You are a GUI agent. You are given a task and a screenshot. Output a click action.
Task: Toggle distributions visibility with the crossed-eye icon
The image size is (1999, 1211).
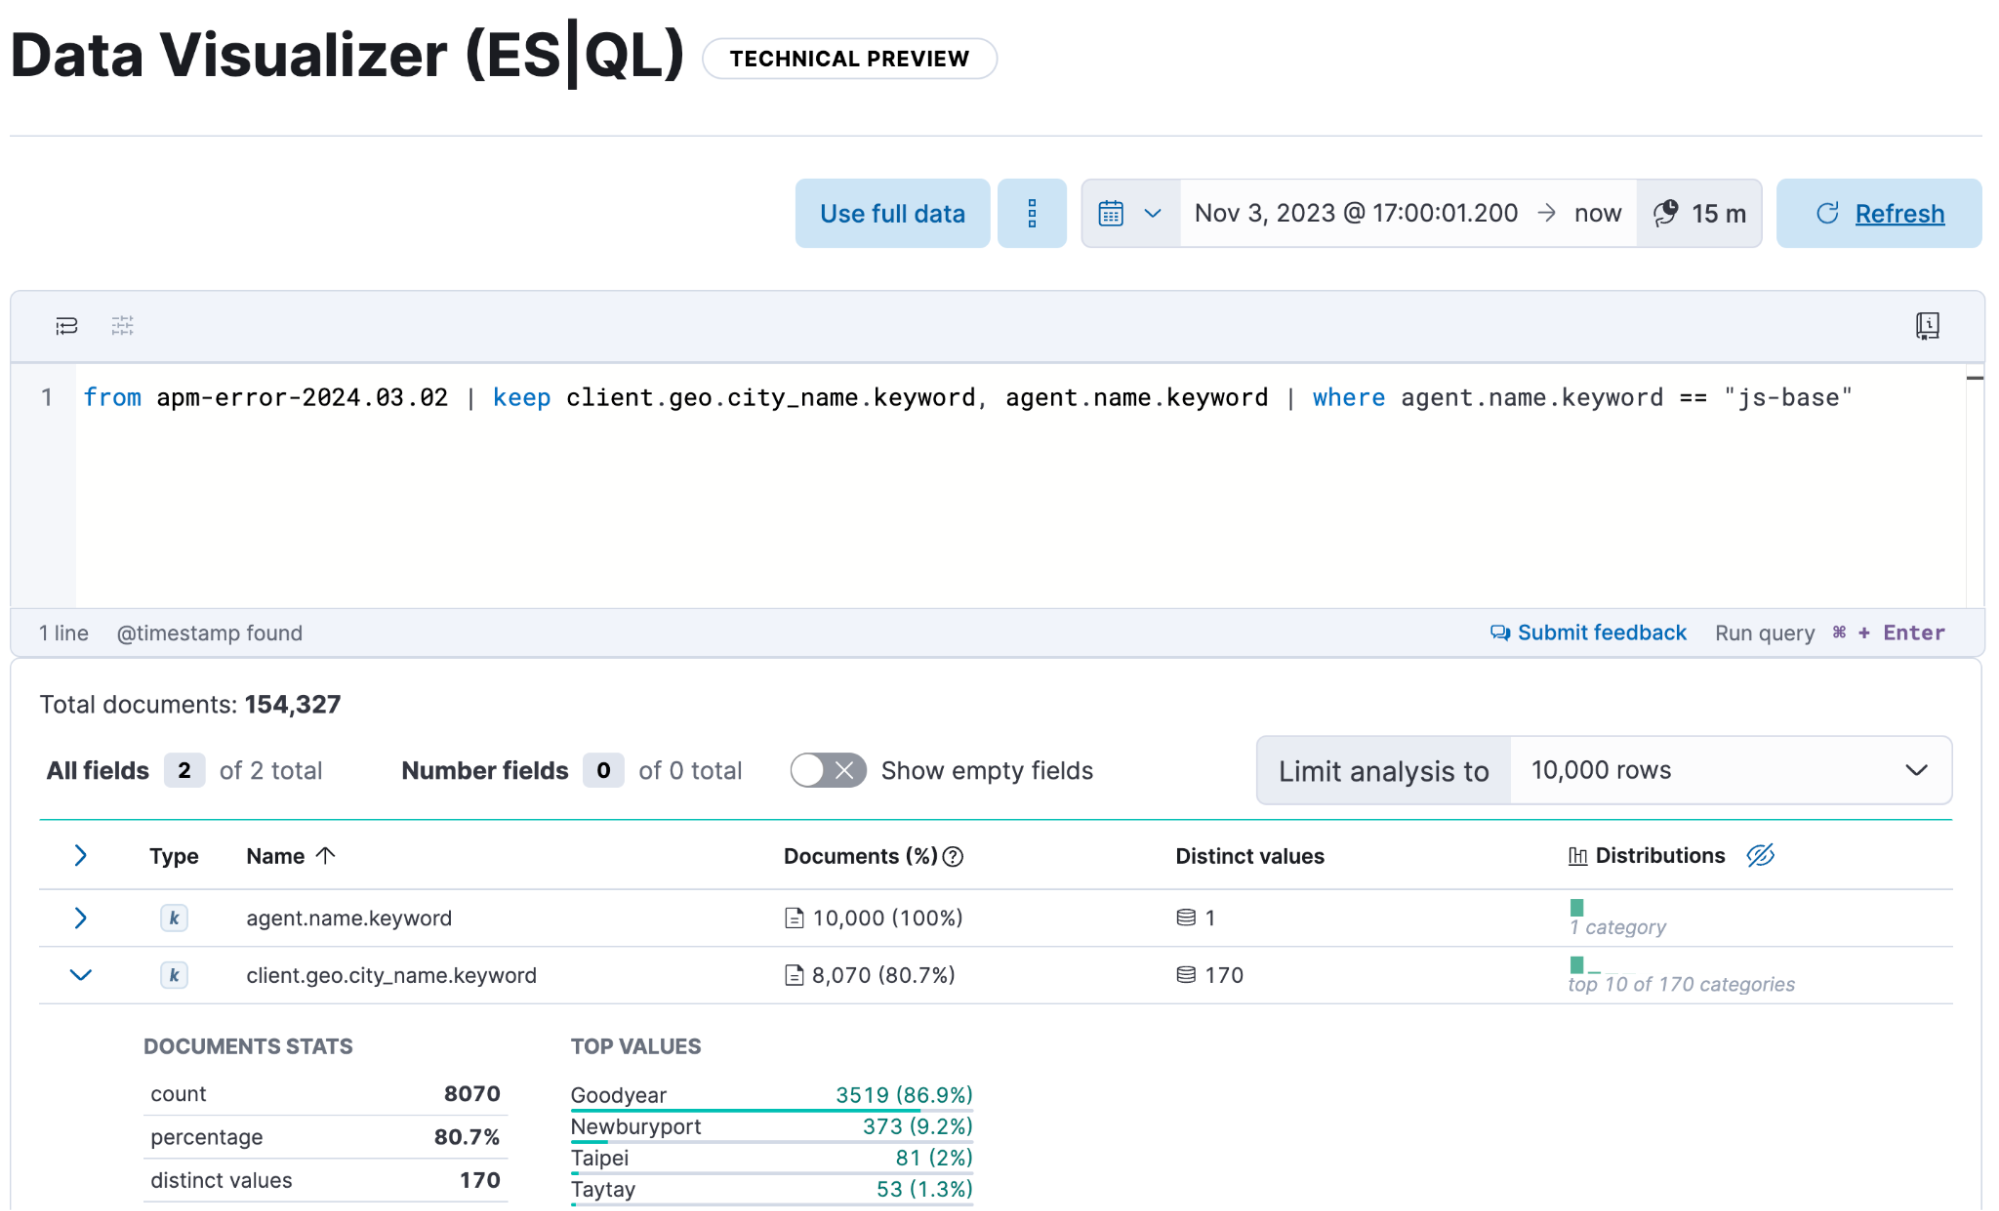point(1761,855)
